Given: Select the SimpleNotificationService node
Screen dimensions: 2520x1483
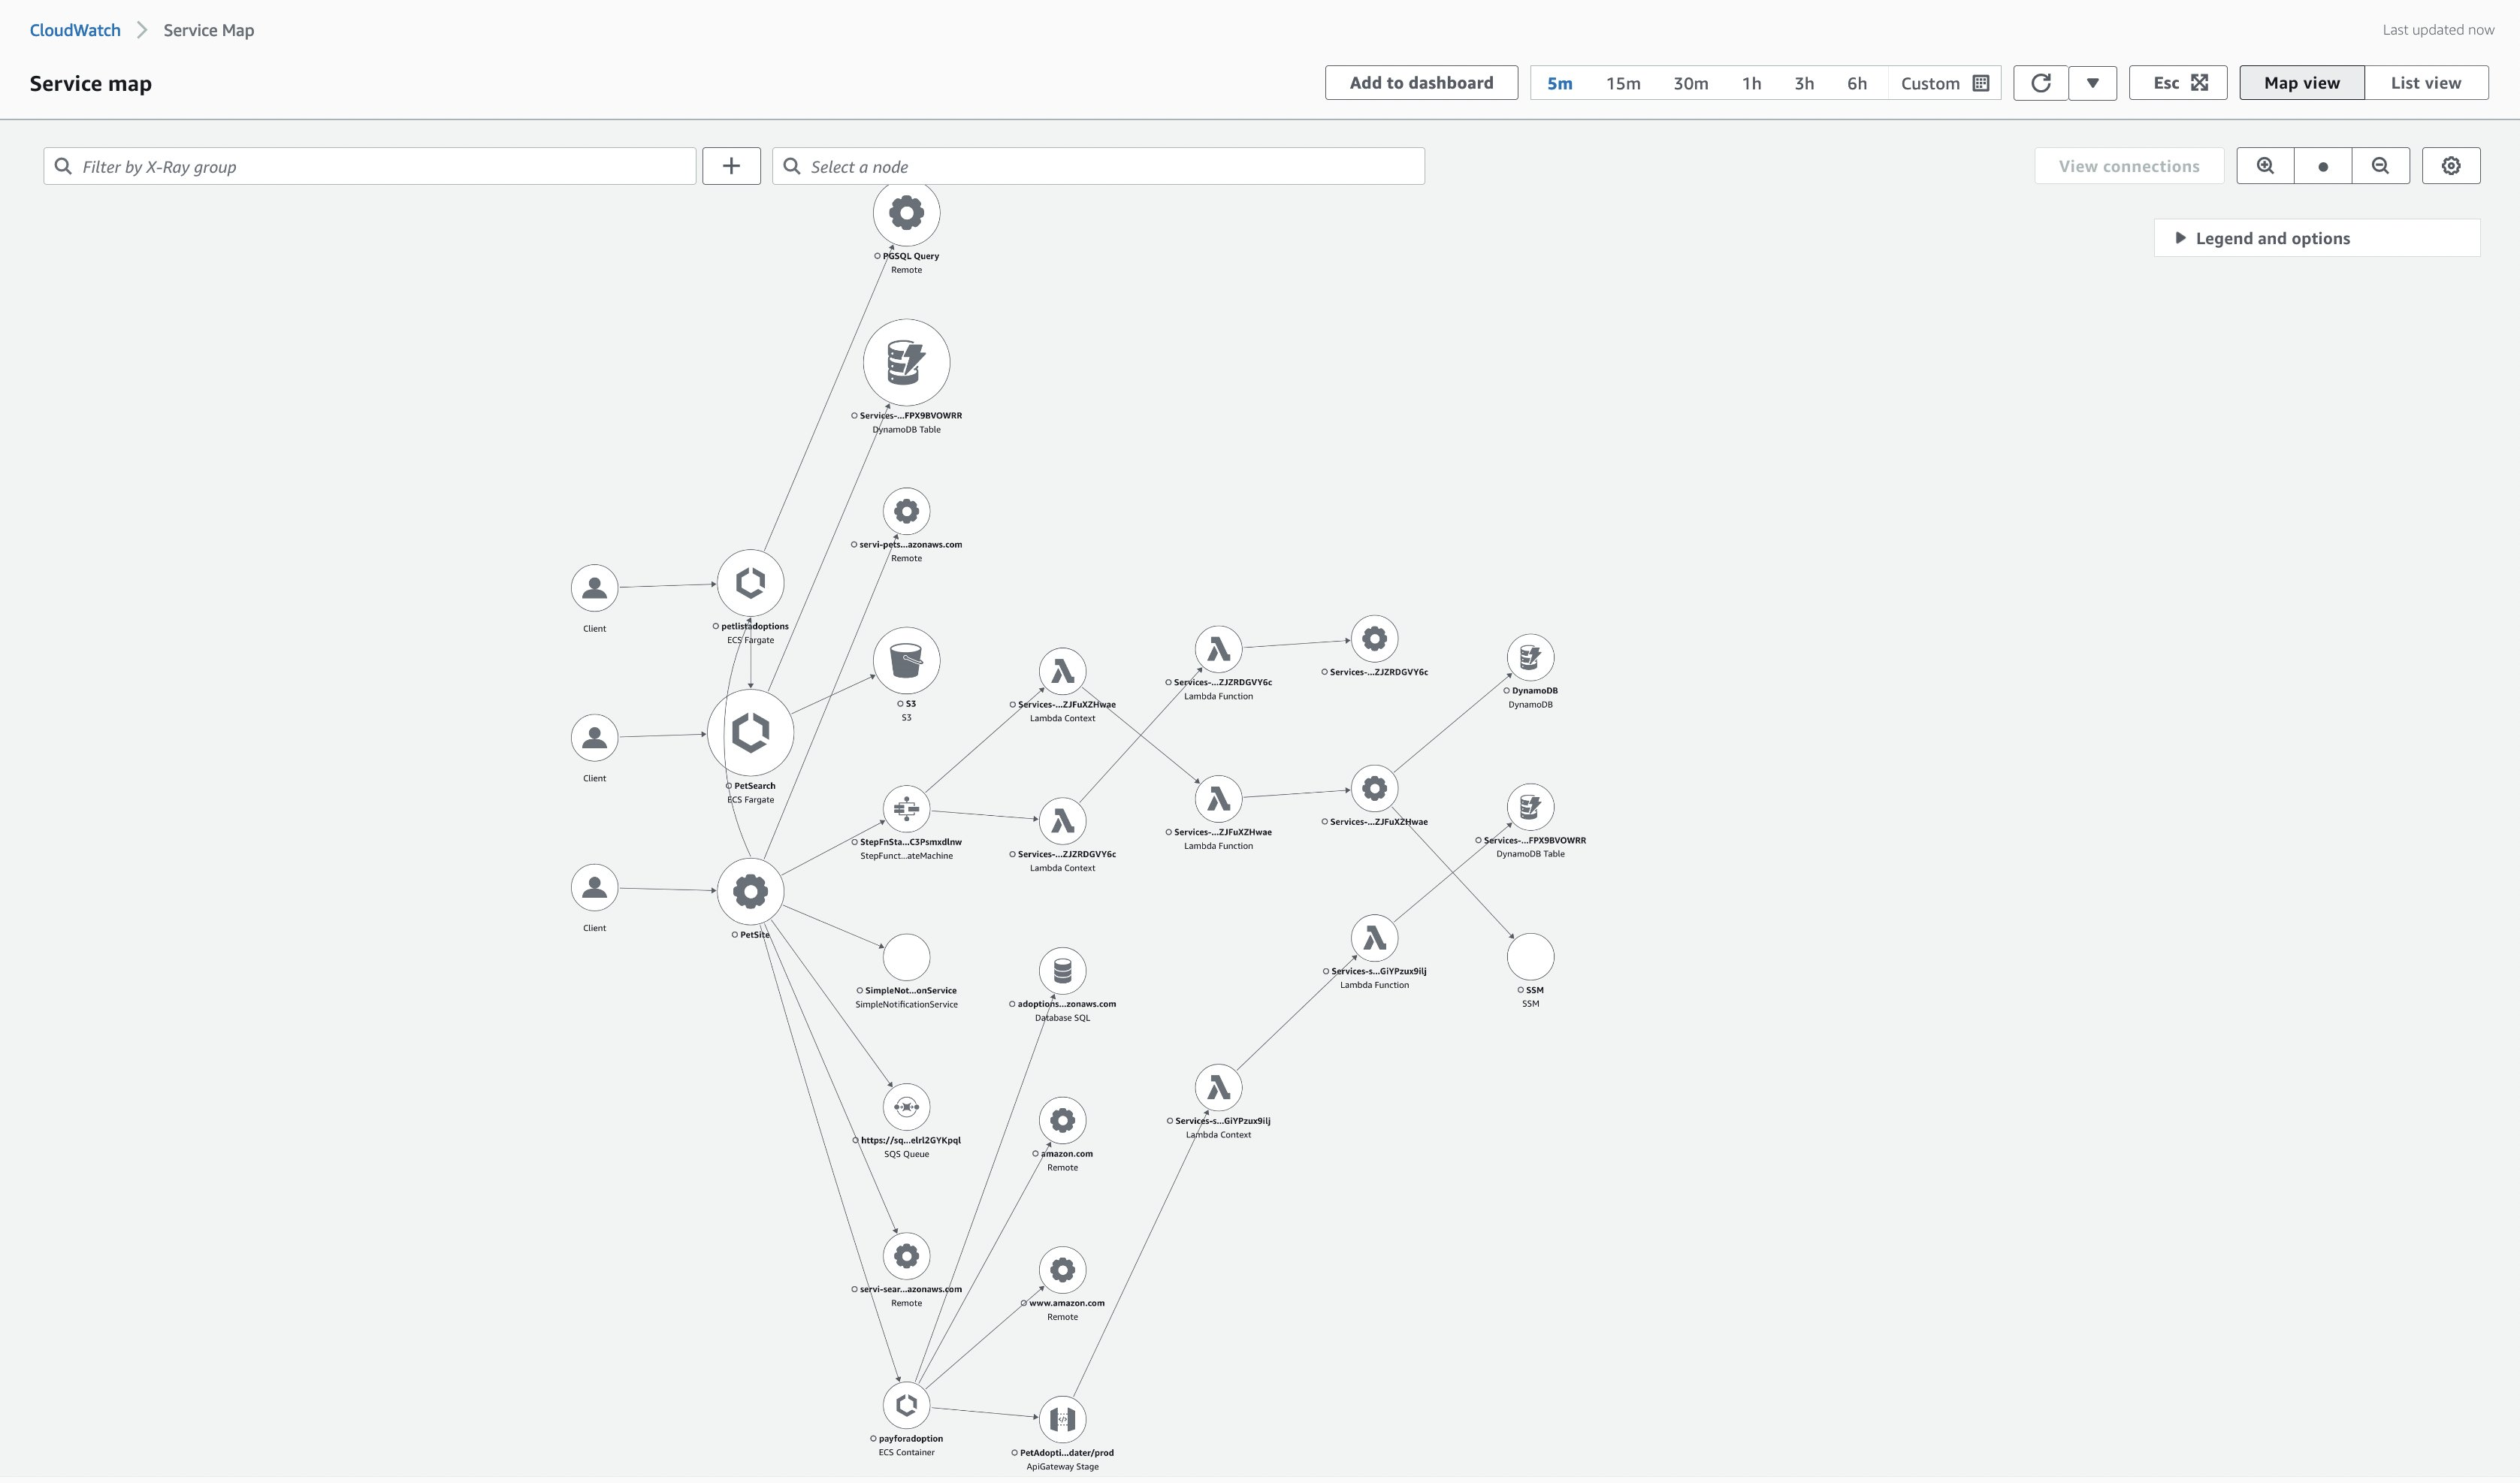Looking at the screenshot, I should tap(906, 957).
